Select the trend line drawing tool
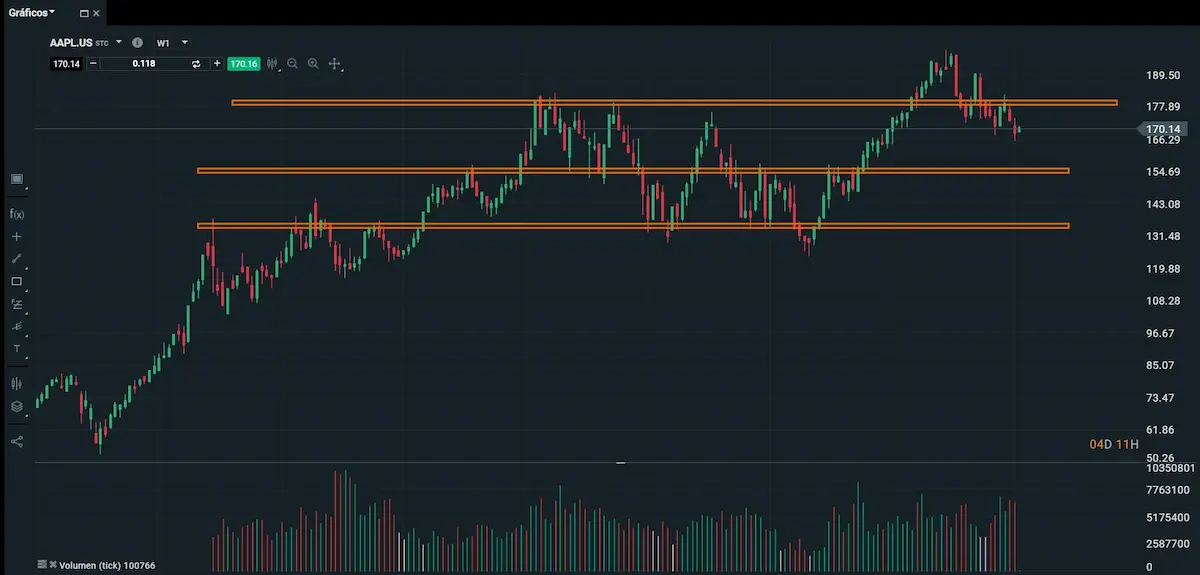Screen dimensions: 1200x575 click(x=17, y=259)
